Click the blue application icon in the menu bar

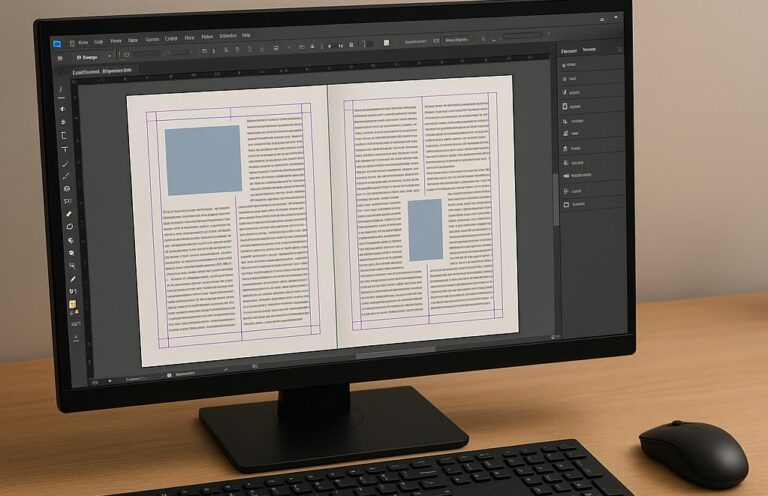coord(57,43)
